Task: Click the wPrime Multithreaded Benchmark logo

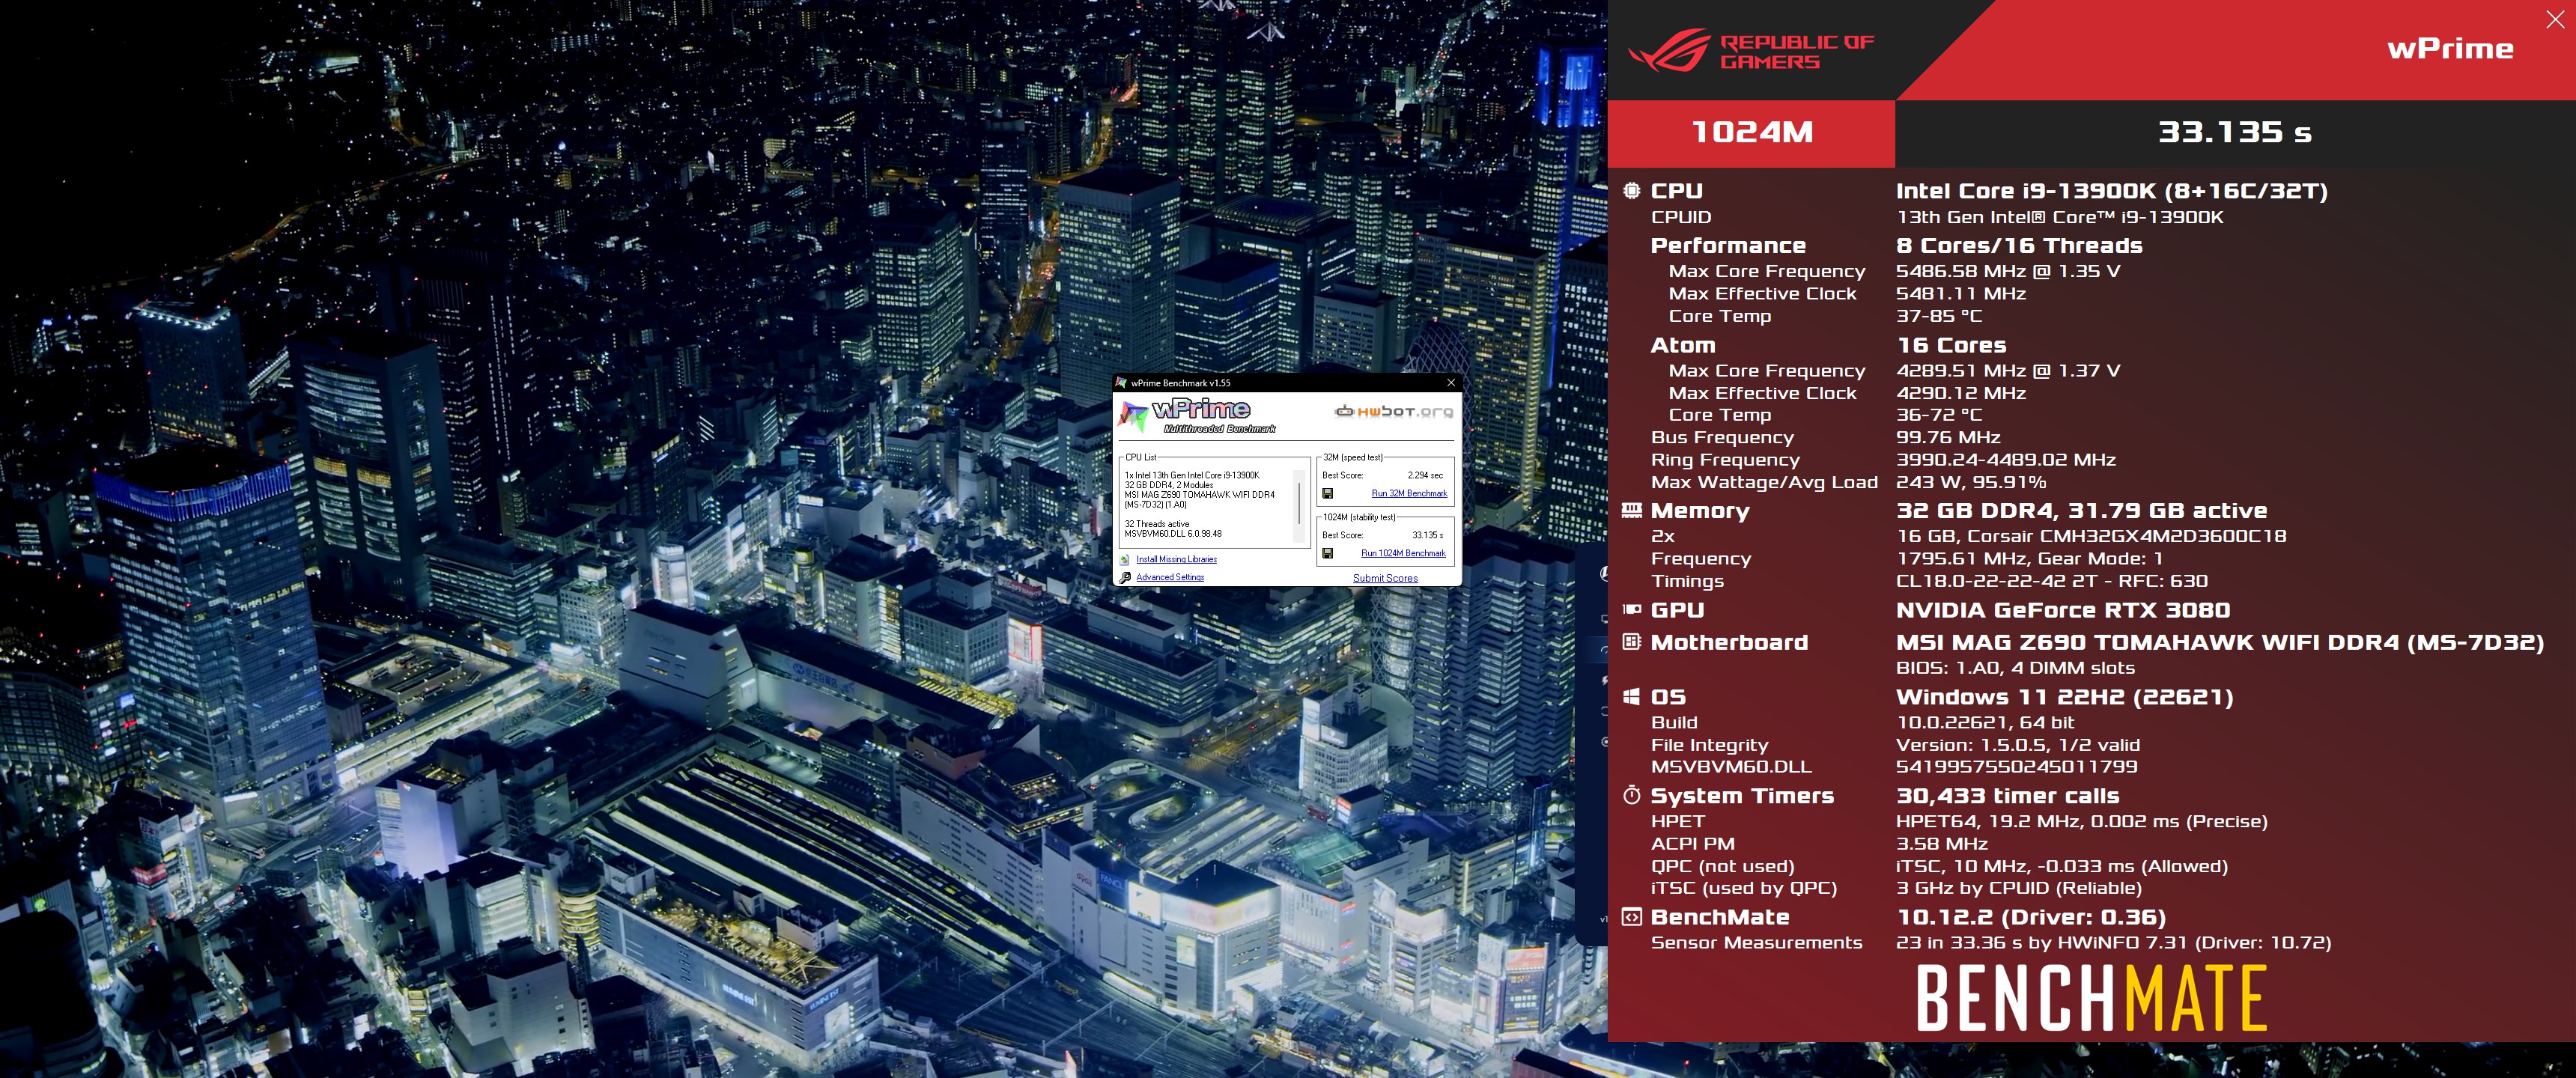Action: pyautogui.click(x=1198, y=415)
